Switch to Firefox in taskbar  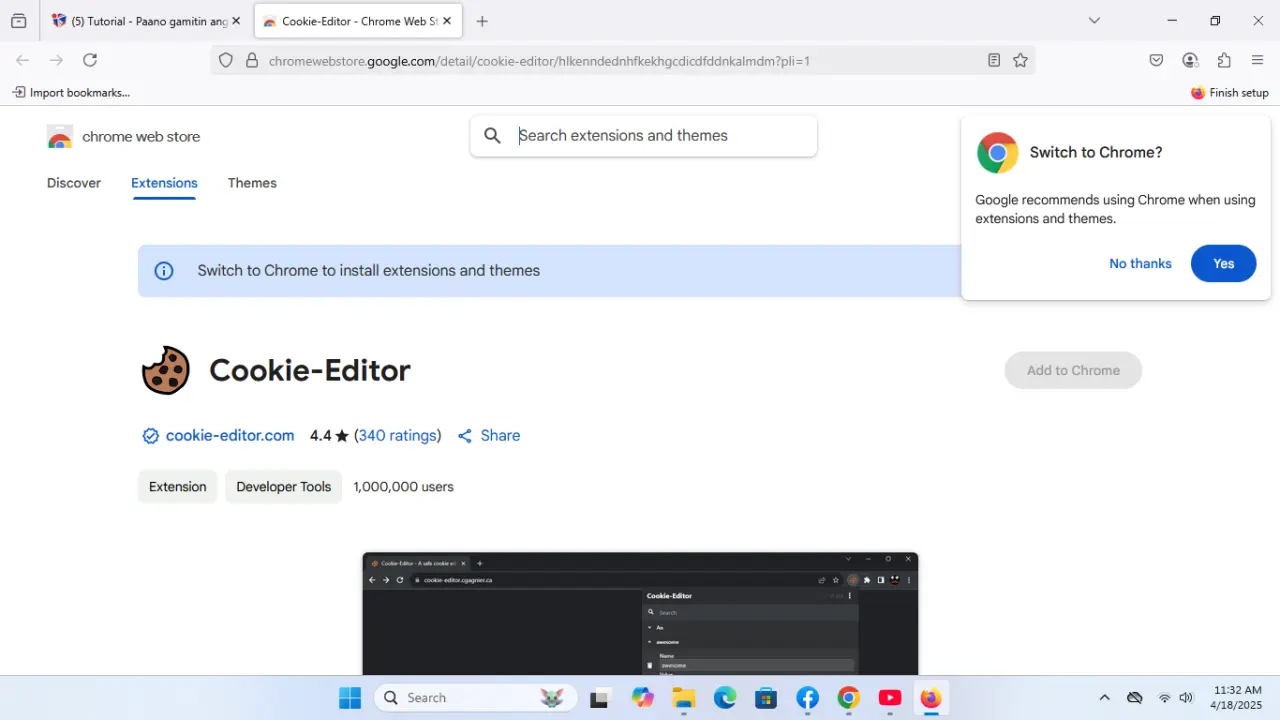(x=931, y=698)
